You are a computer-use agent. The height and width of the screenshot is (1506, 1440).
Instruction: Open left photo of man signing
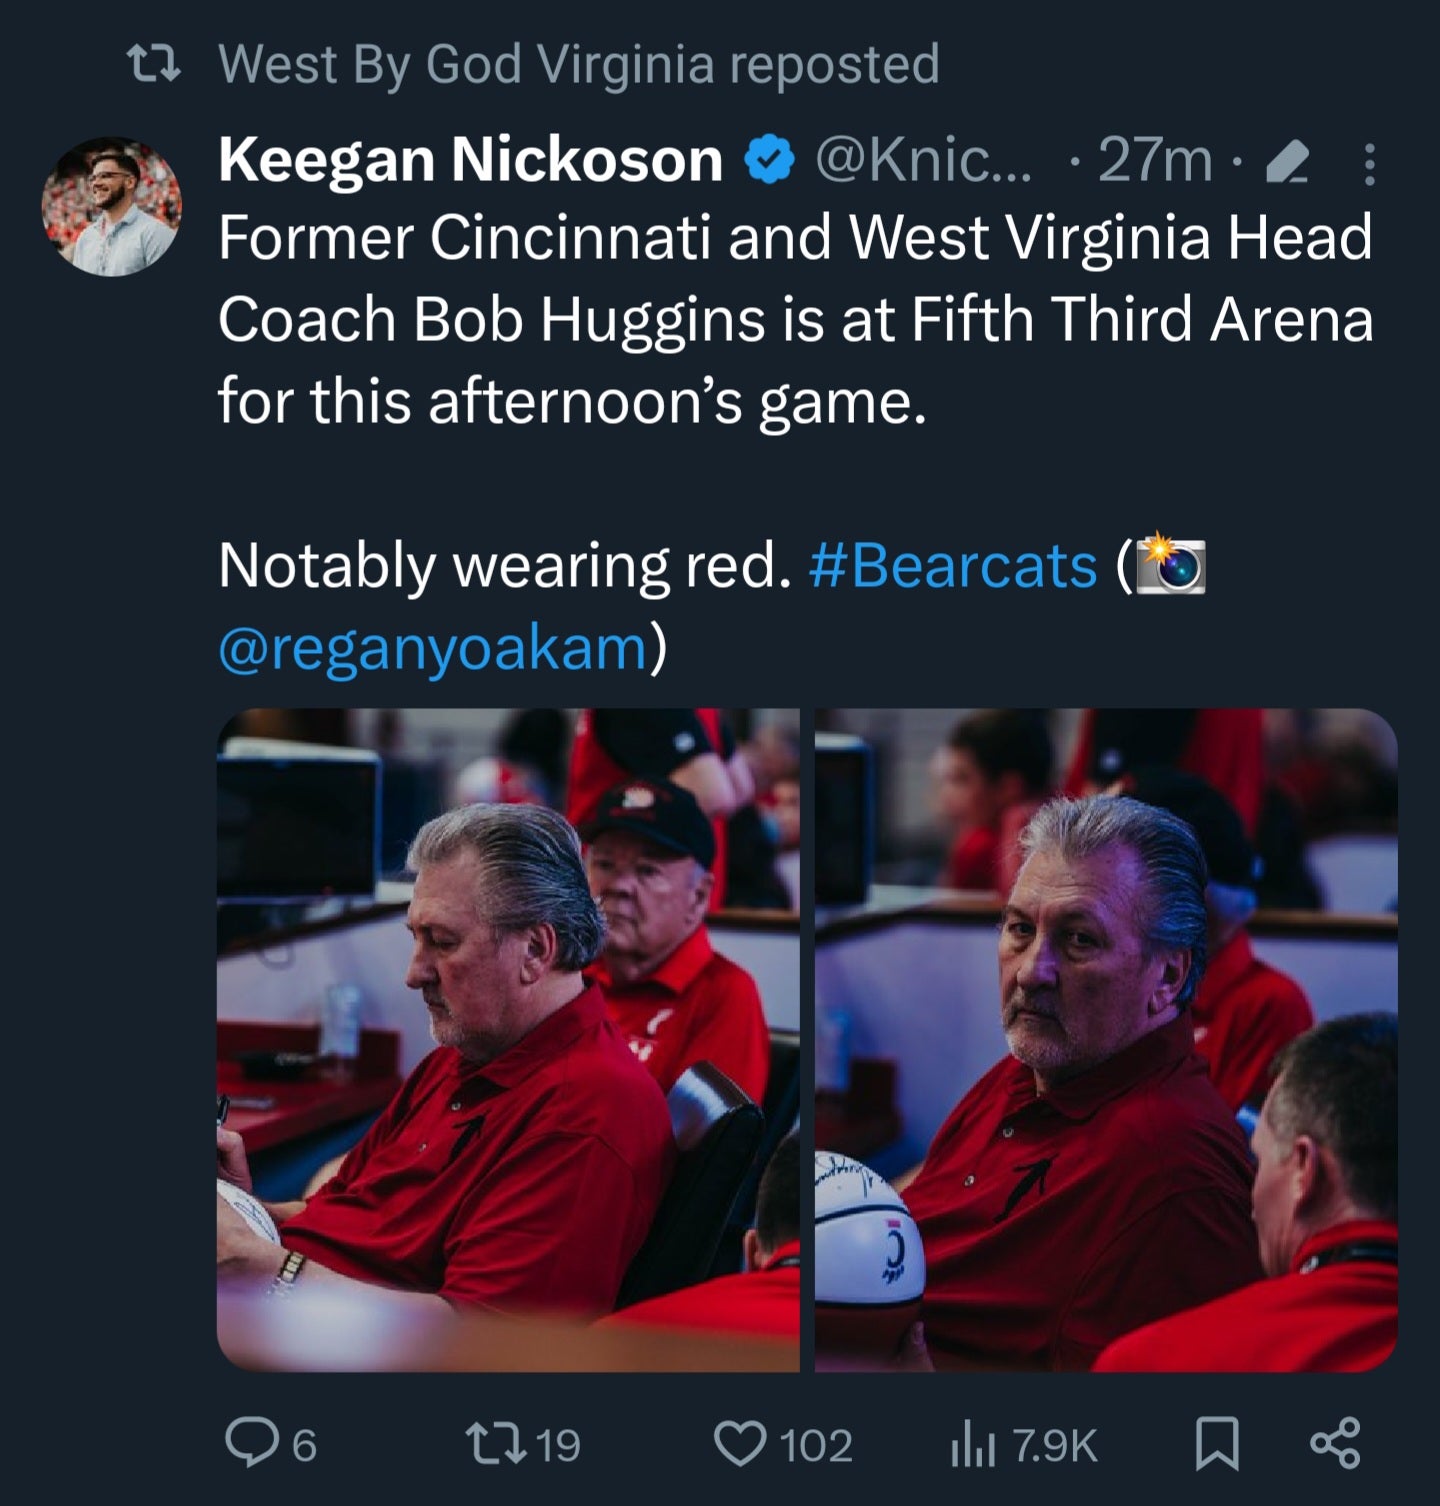pyautogui.click(x=508, y=1040)
